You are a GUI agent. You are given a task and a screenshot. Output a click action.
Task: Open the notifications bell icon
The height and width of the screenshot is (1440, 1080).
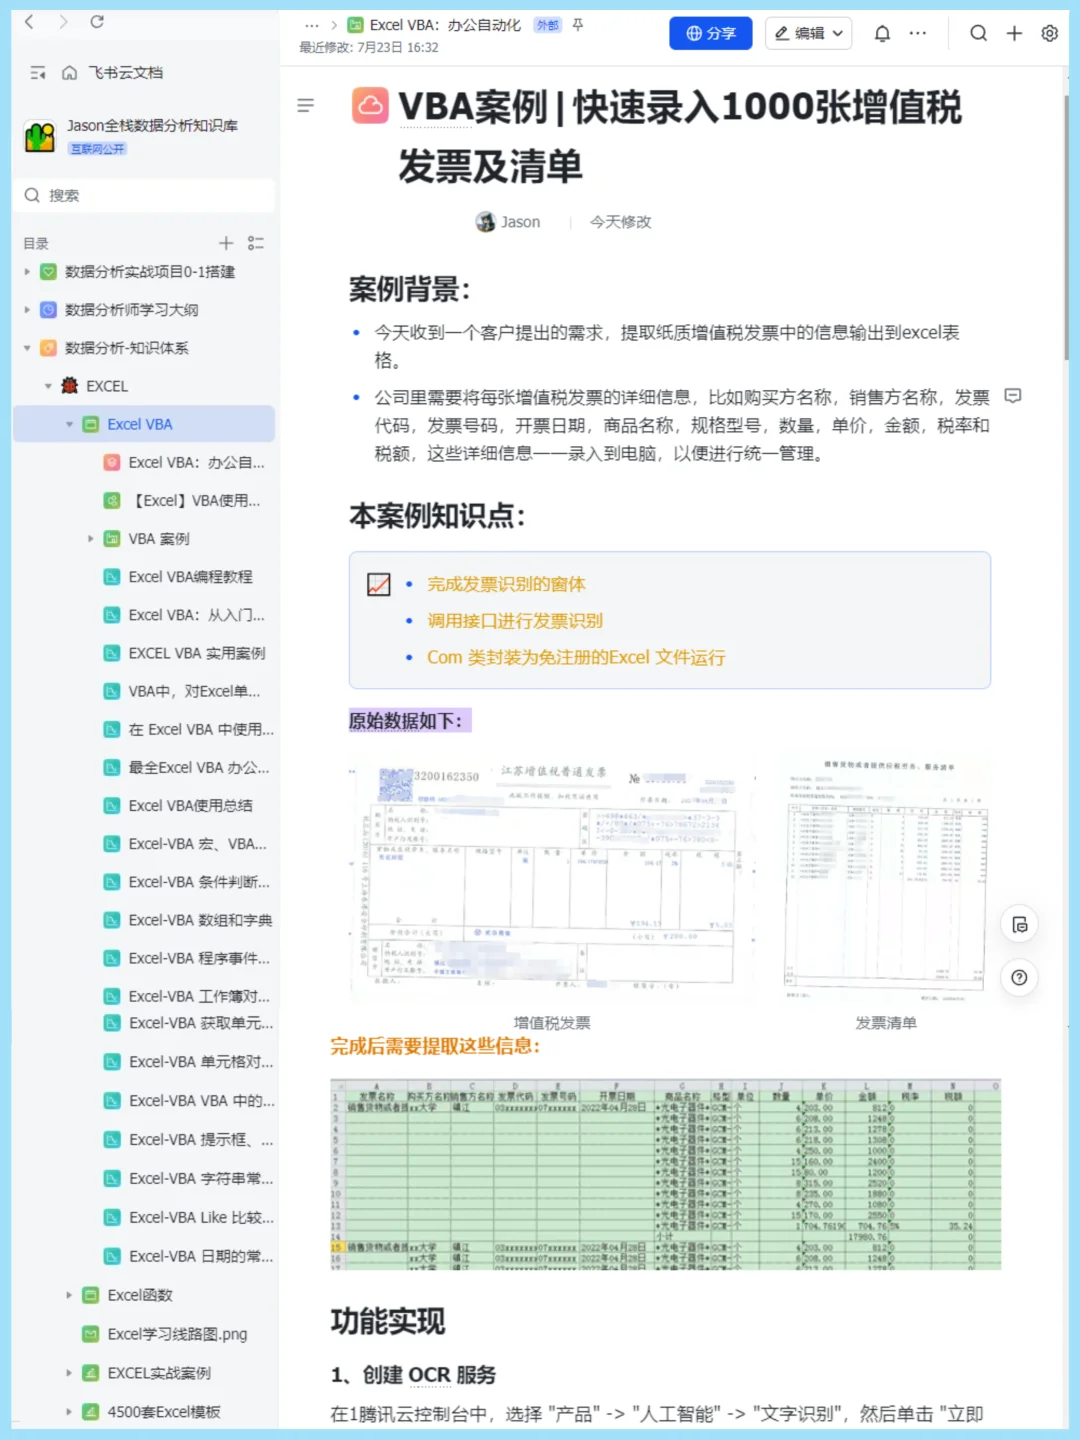[882, 33]
